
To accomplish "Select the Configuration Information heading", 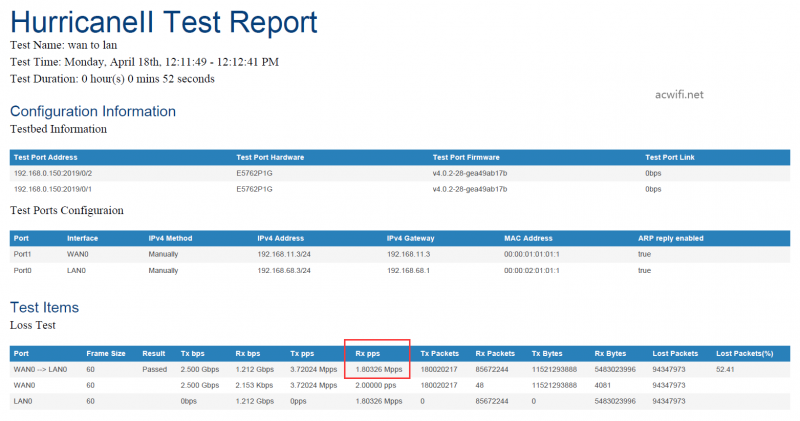I will pos(93,111).
